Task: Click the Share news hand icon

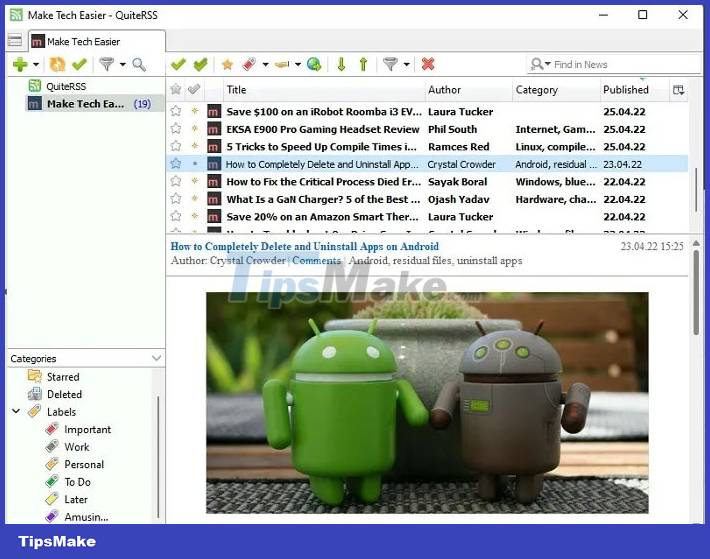Action: (282, 65)
